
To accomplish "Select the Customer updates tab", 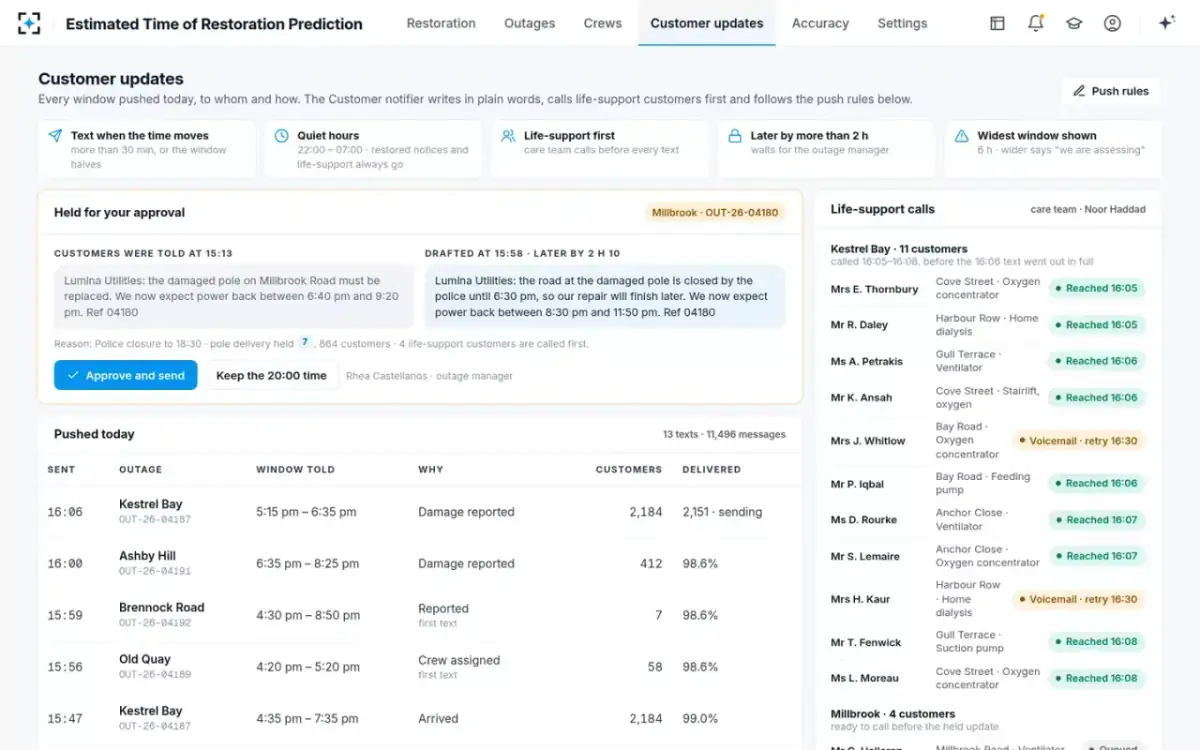I will (x=707, y=23).
